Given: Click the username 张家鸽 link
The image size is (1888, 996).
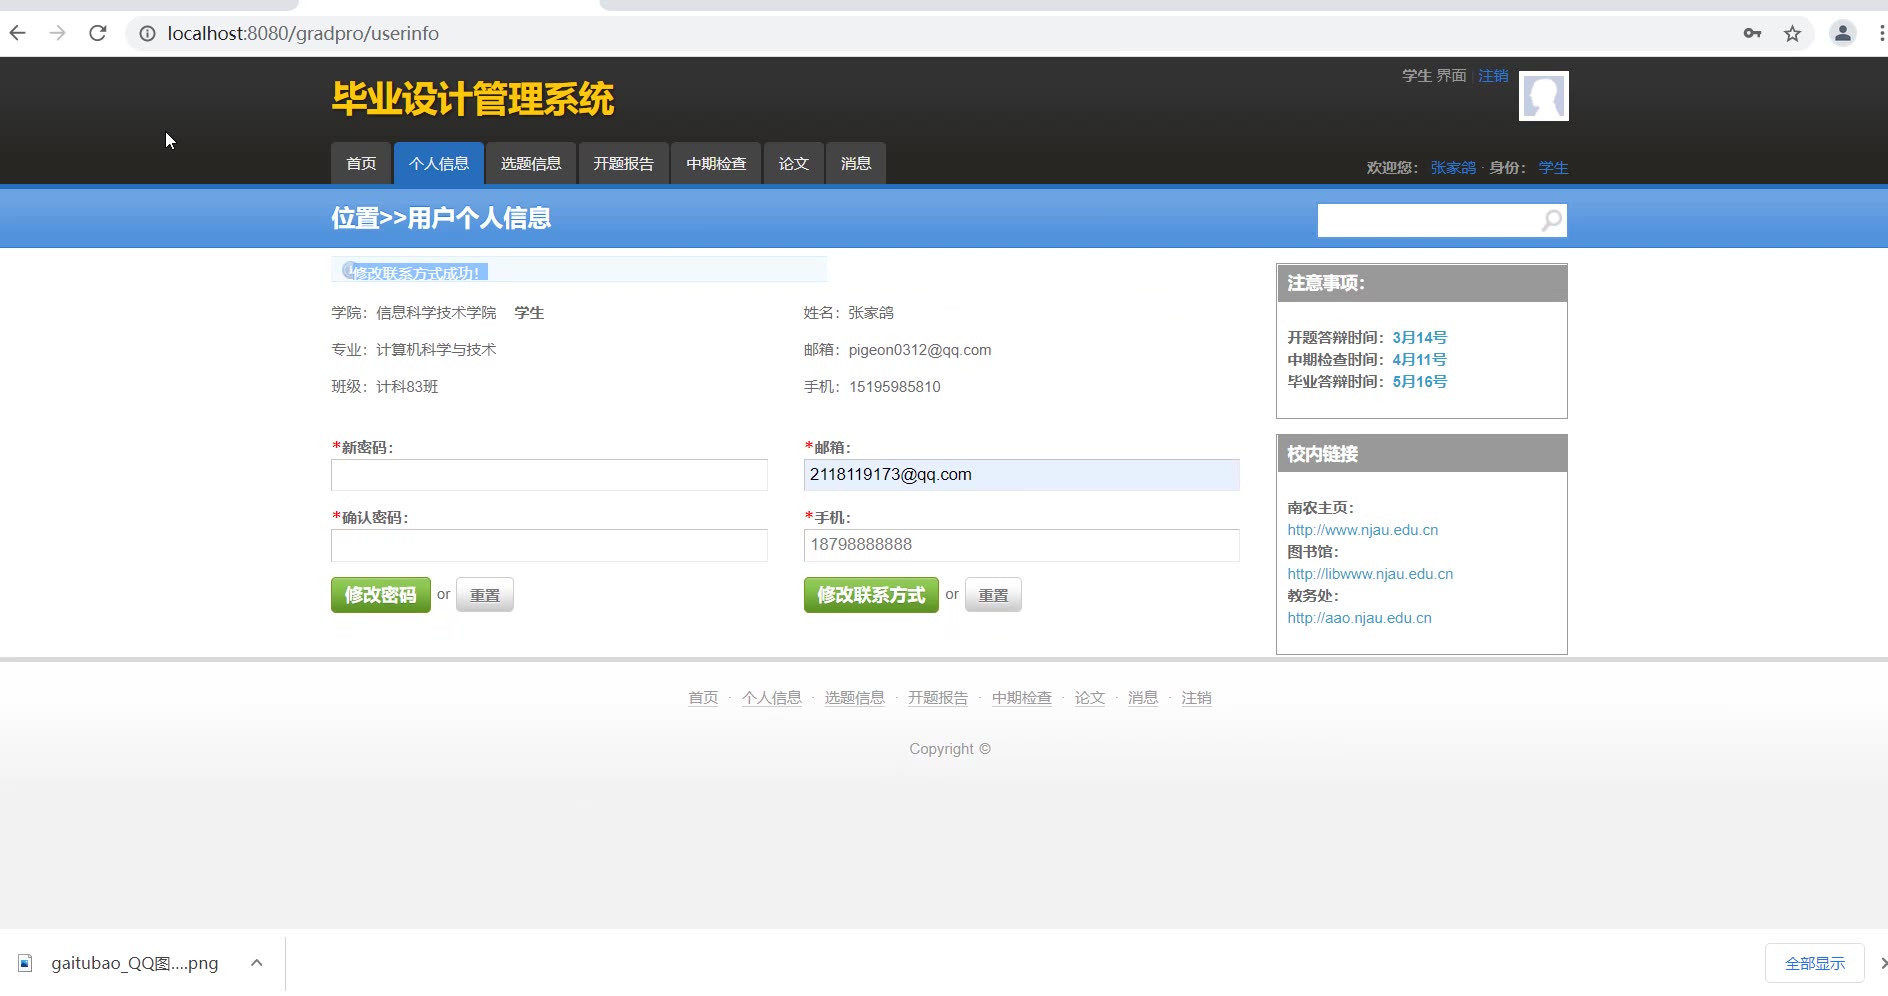Looking at the screenshot, I should (1453, 168).
